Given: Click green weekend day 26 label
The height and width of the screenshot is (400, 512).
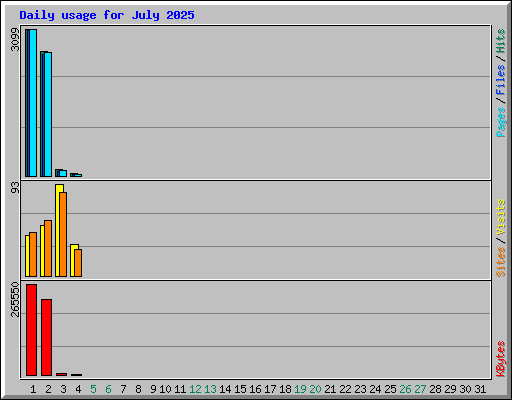Looking at the screenshot, I should click(x=405, y=389).
